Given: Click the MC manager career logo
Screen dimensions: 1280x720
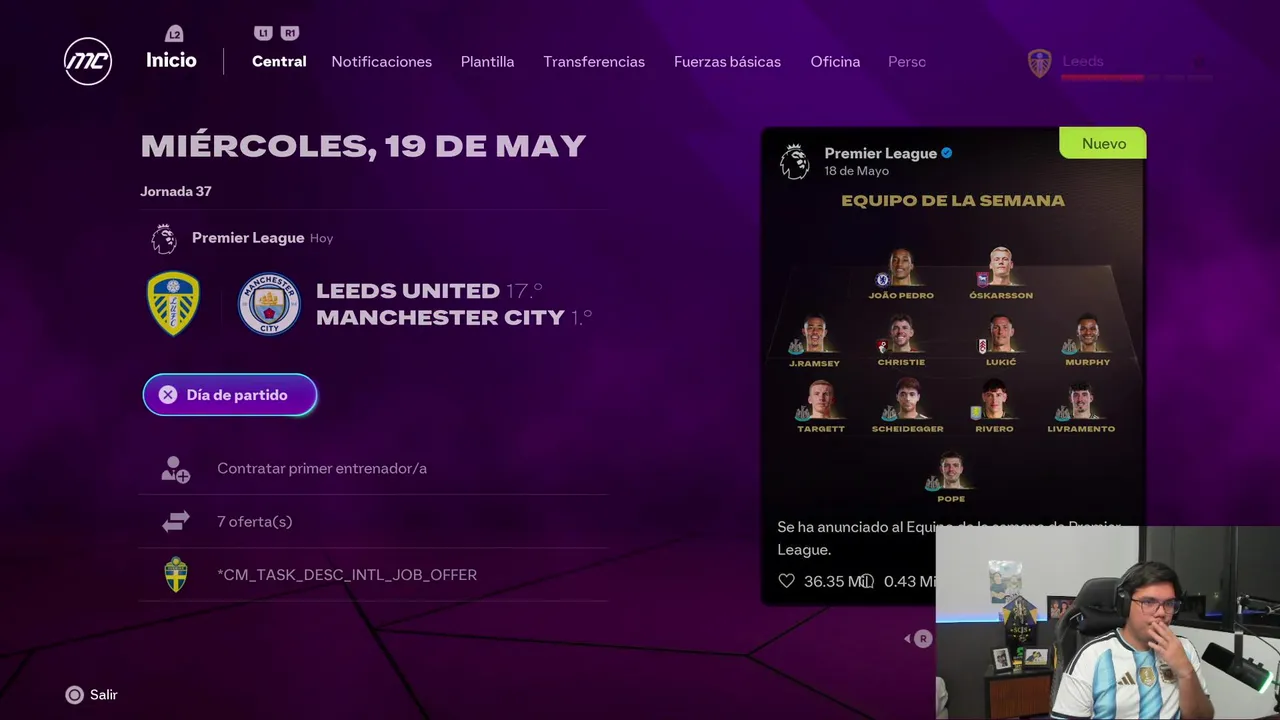Looking at the screenshot, I should [88, 61].
